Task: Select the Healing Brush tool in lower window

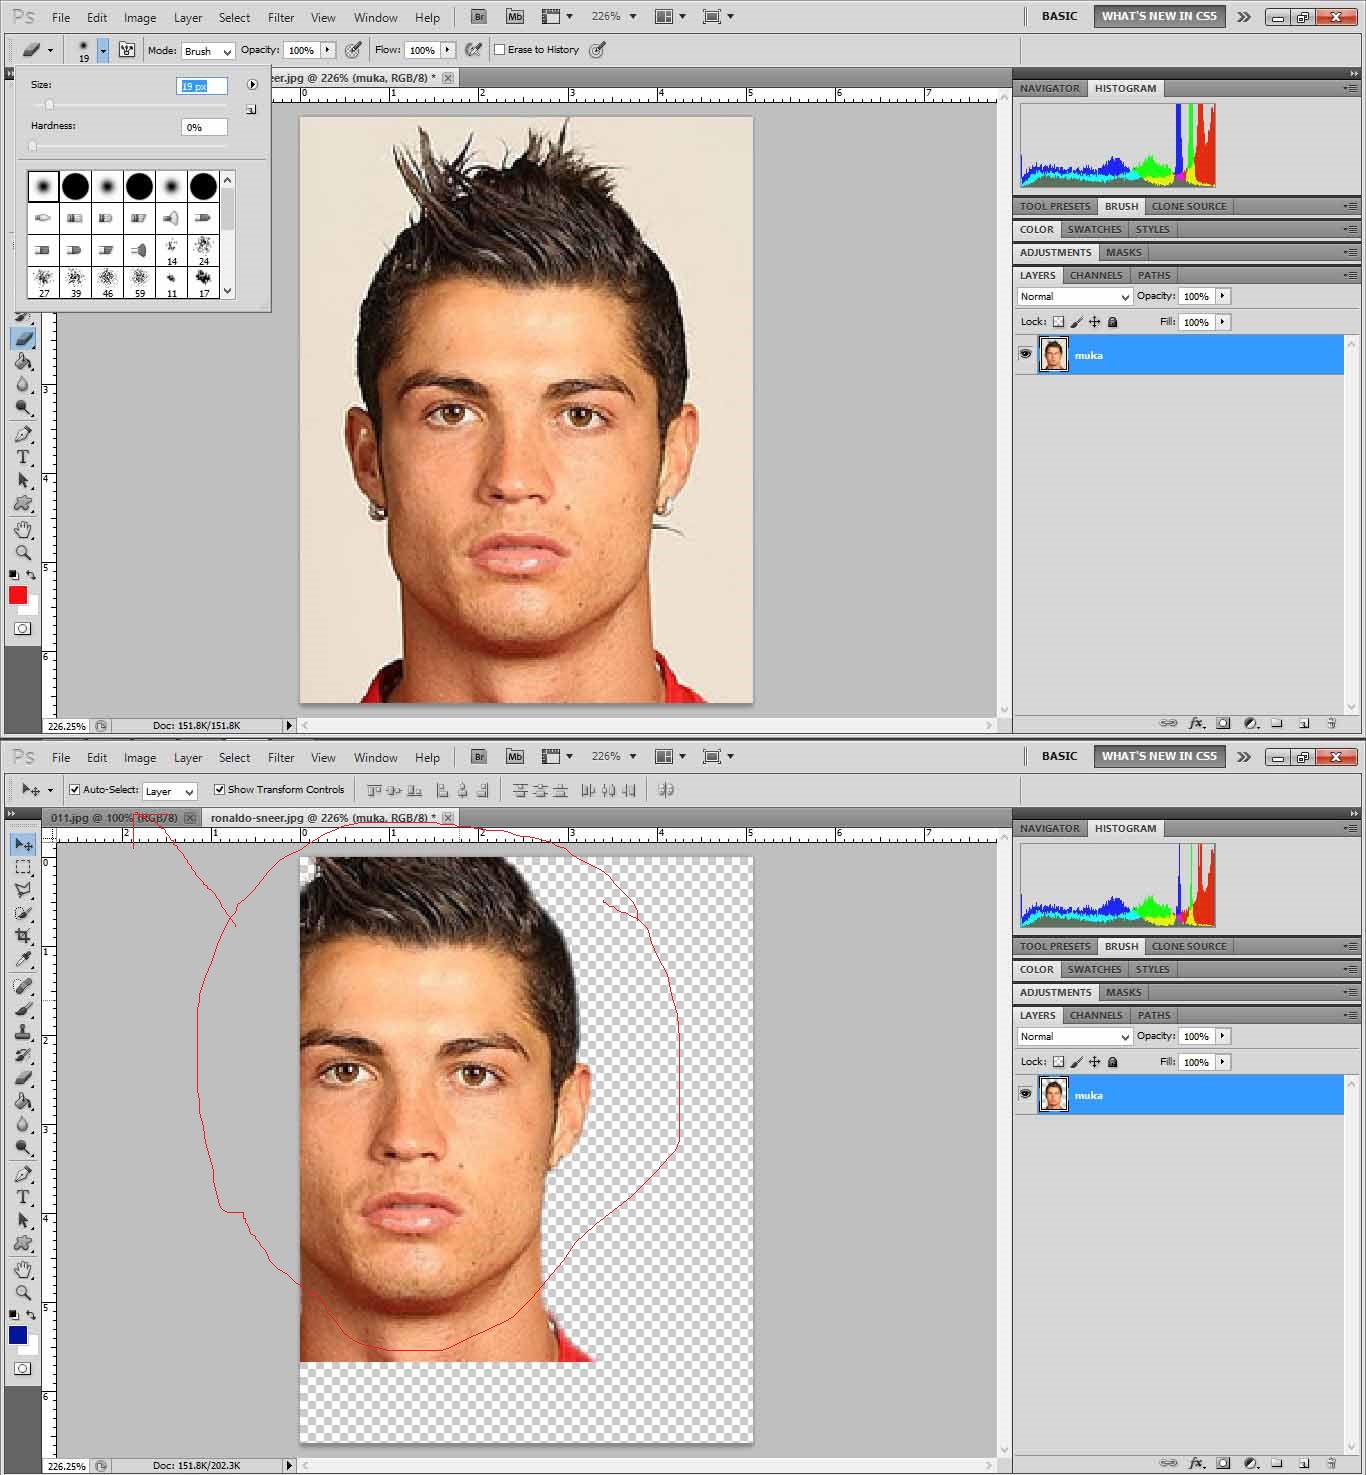Action: (23, 986)
